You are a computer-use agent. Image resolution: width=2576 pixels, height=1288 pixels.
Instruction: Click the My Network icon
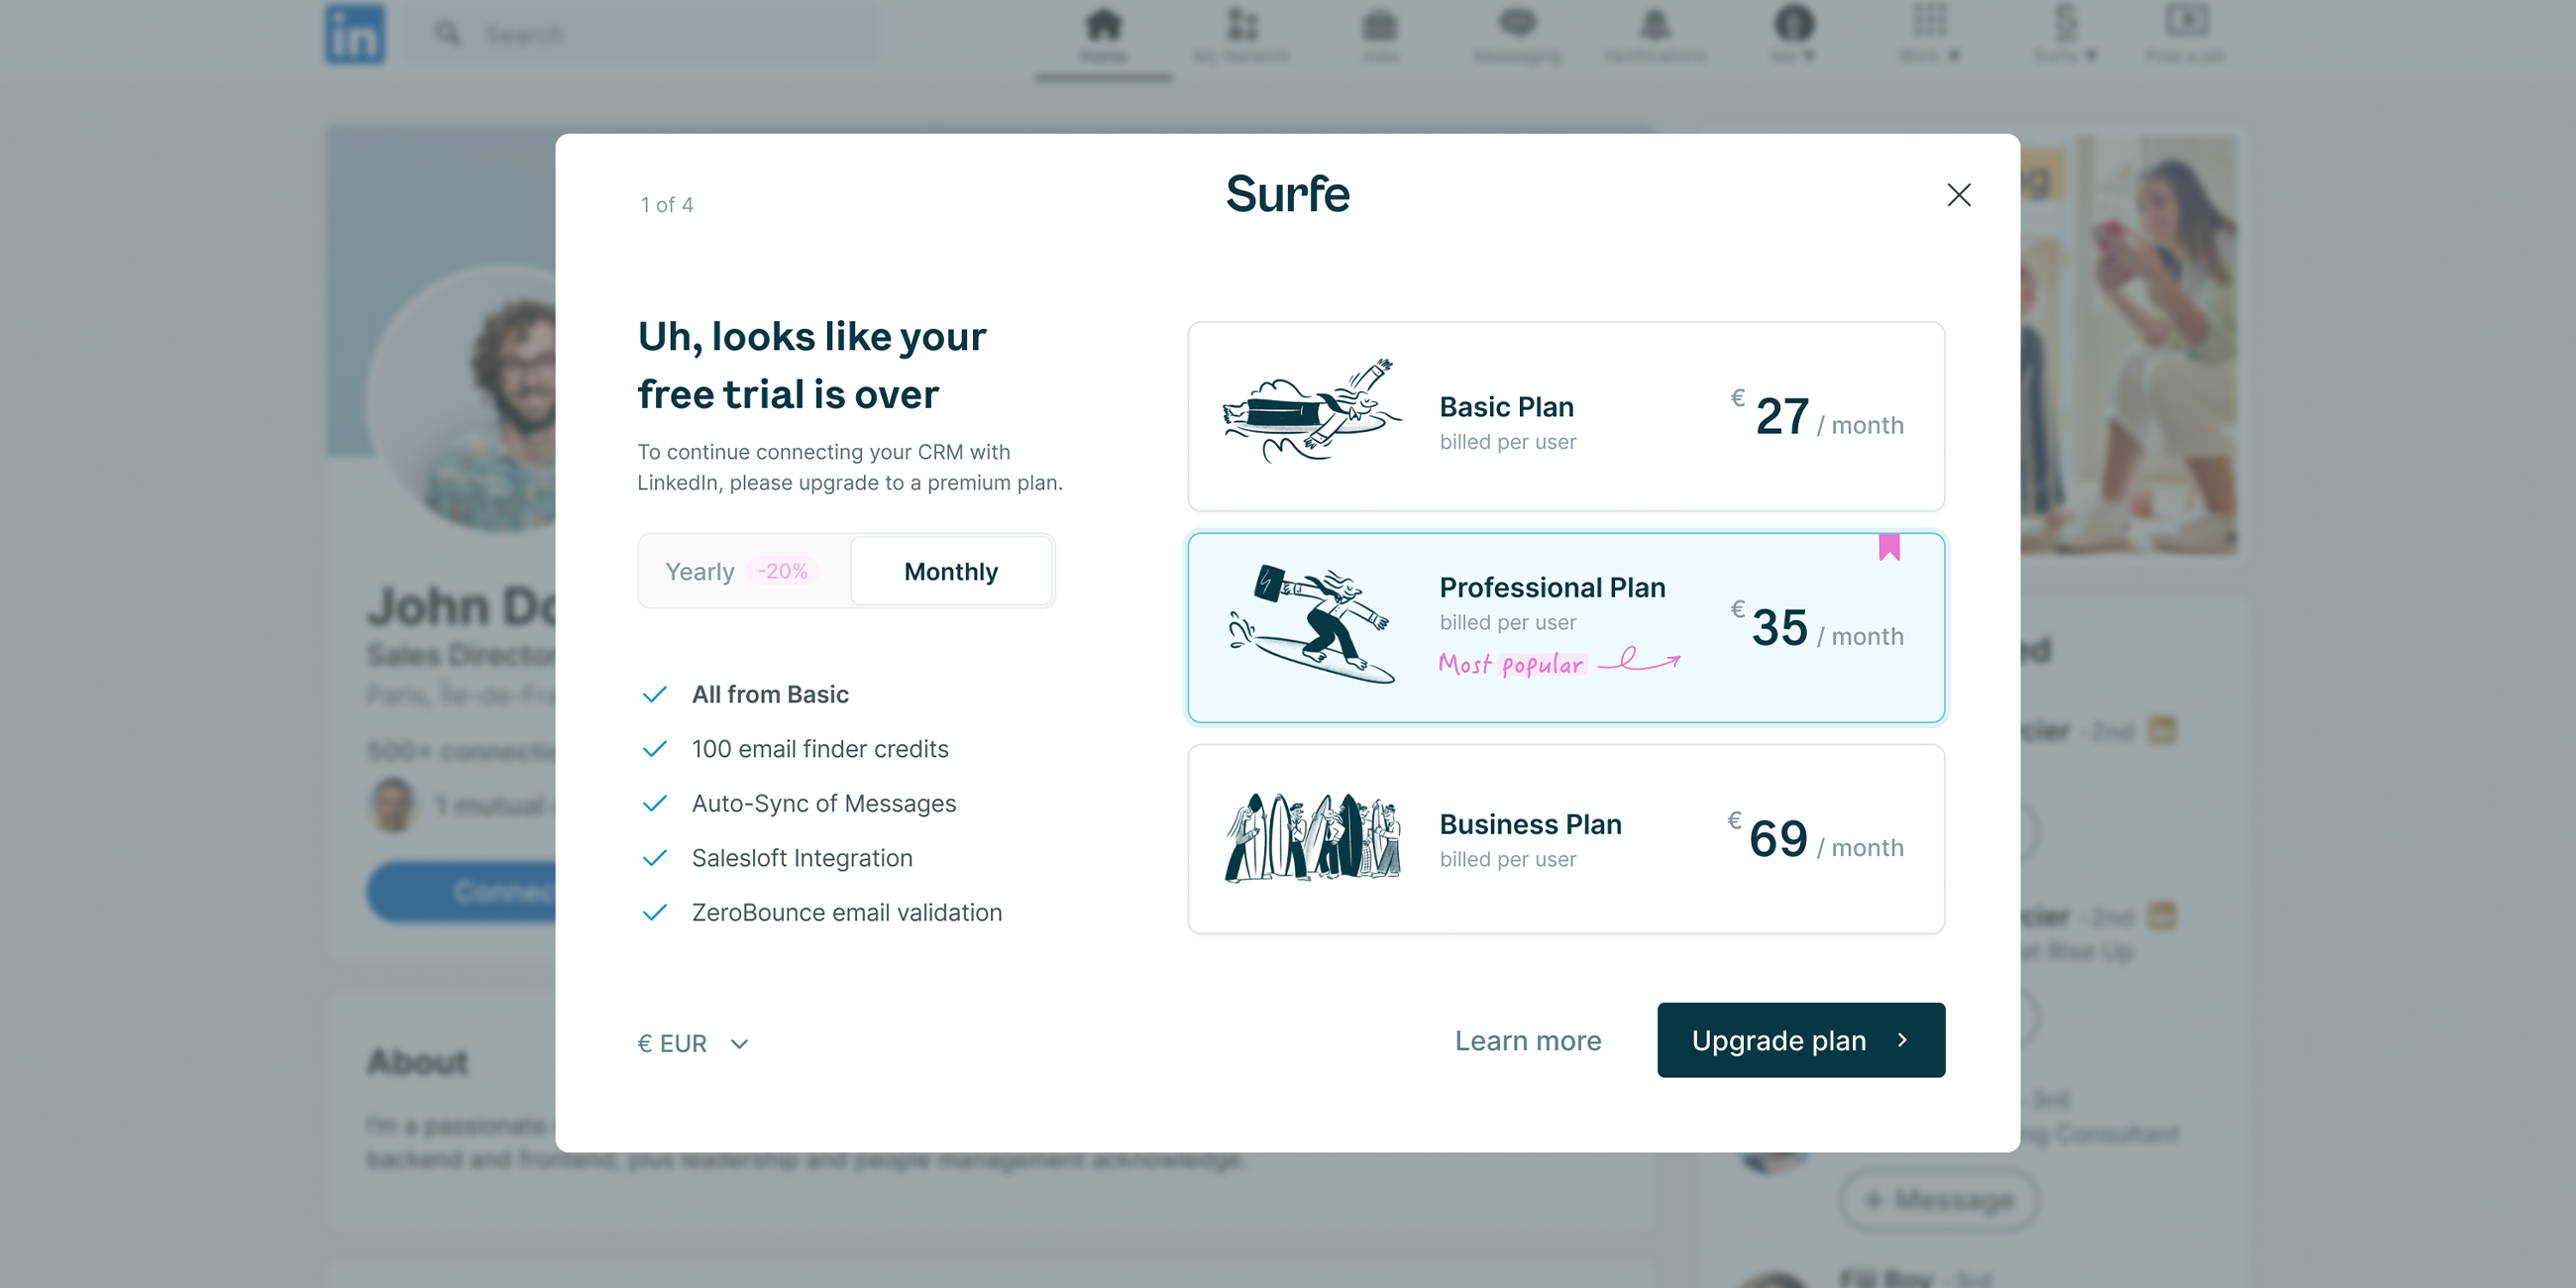pos(1242,28)
